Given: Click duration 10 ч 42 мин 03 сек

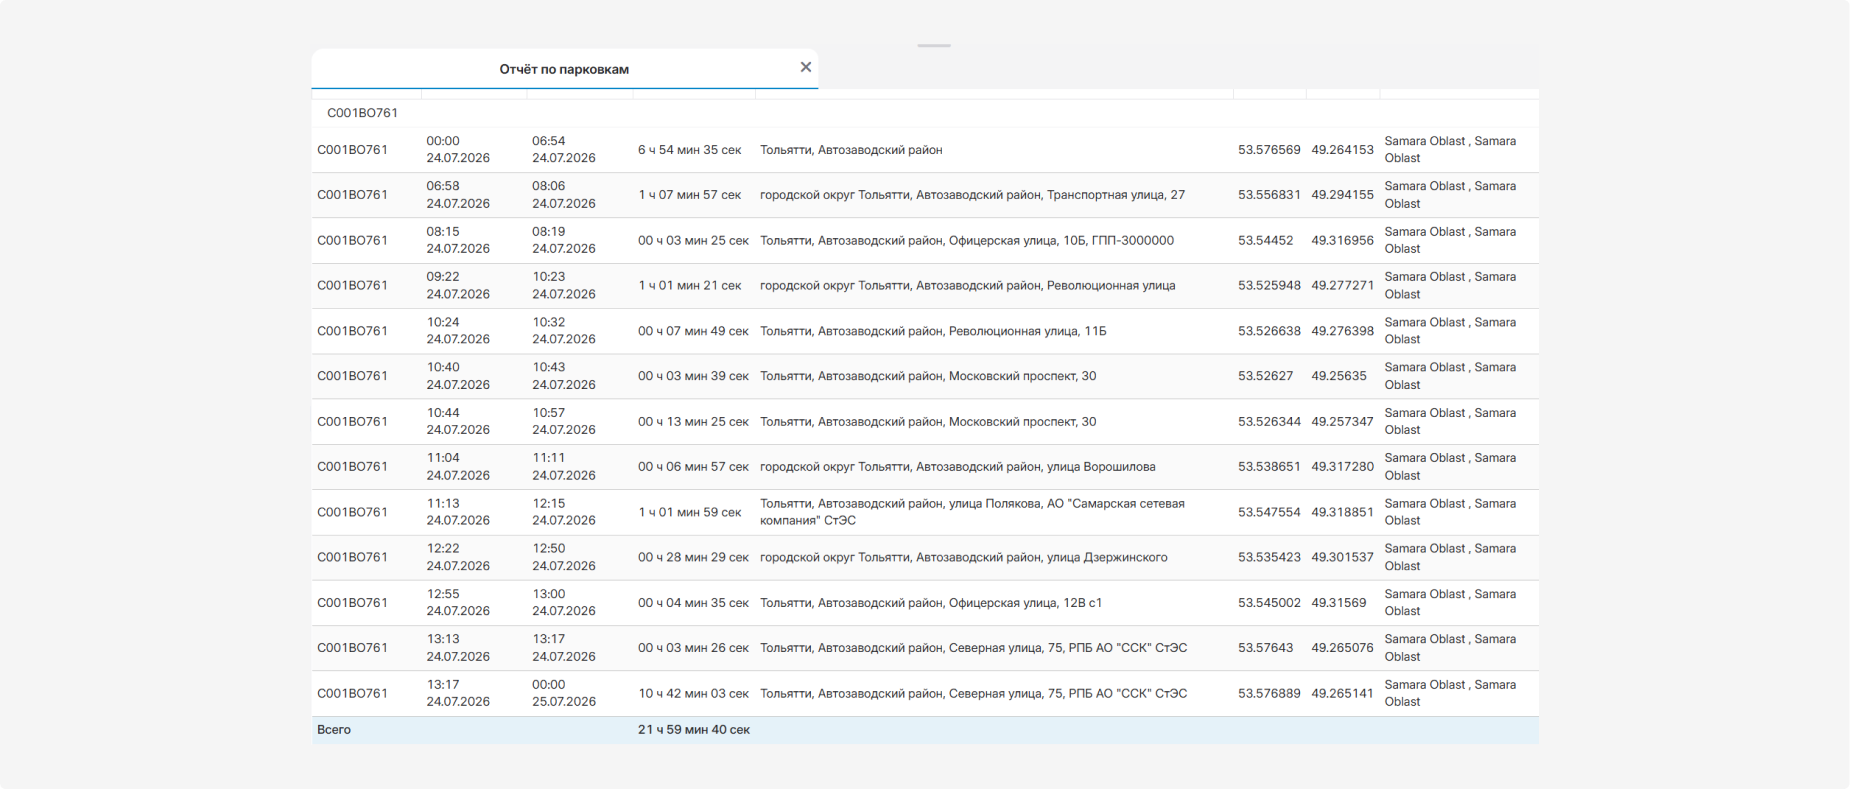Looking at the screenshot, I should click(693, 694).
